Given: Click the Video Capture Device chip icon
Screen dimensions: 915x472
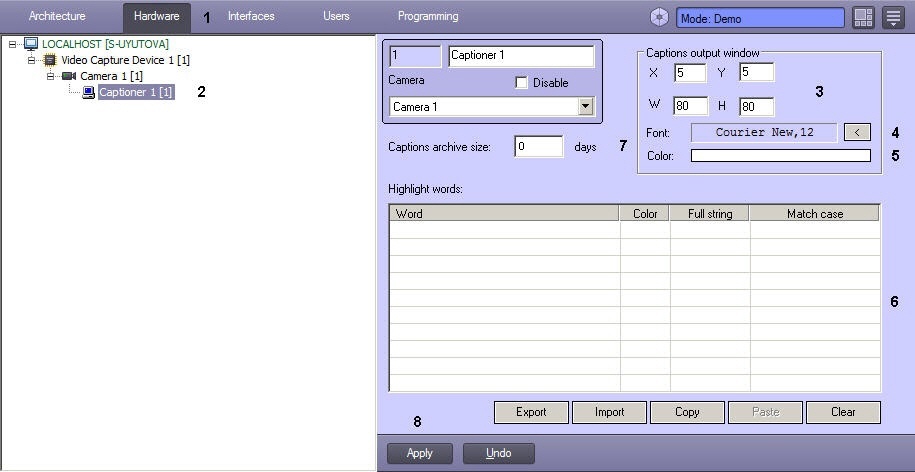Looking at the screenshot, I should [x=50, y=60].
